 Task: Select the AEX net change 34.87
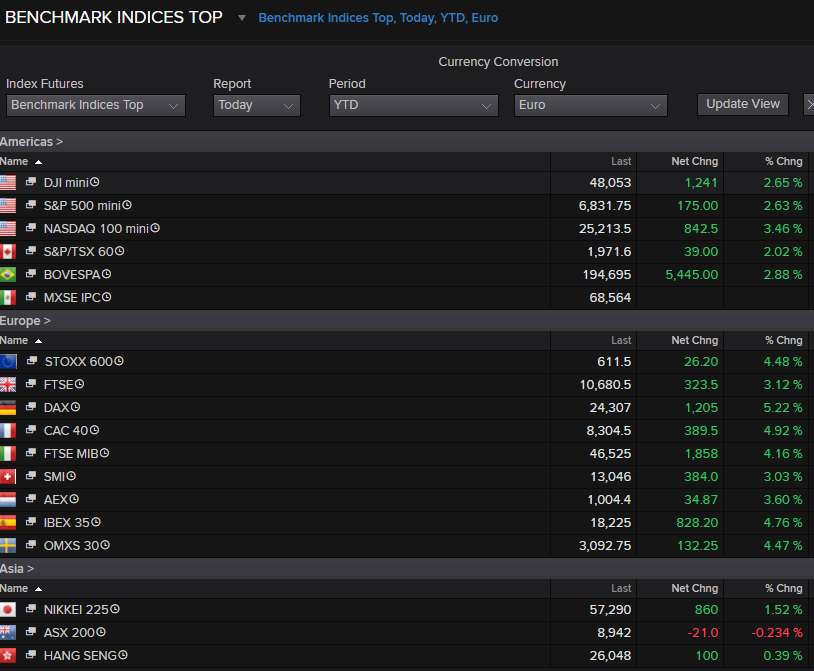(x=701, y=500)
